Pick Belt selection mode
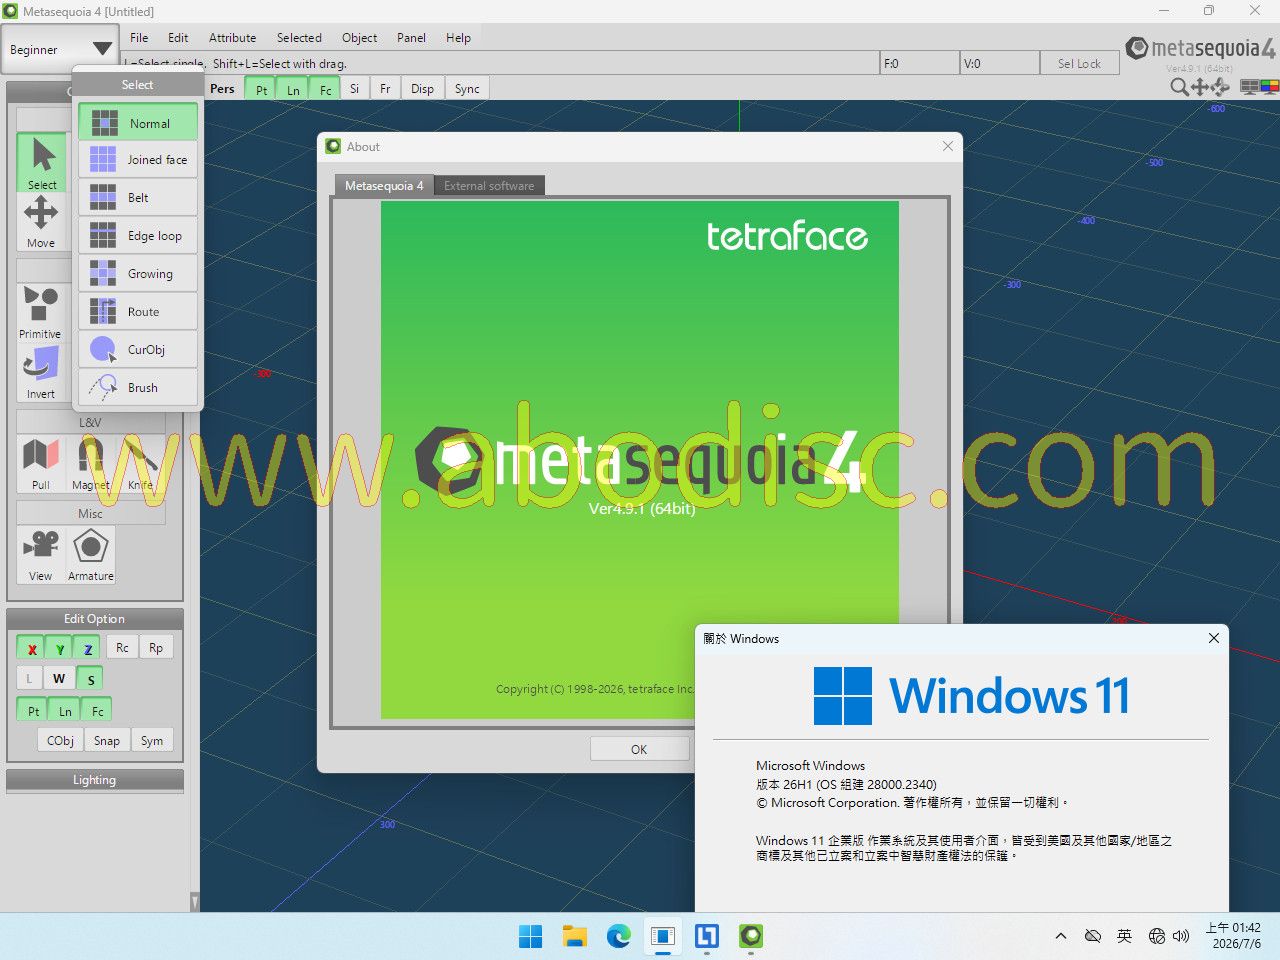Screen dimensions: 1280x960 tap(138, 198)
